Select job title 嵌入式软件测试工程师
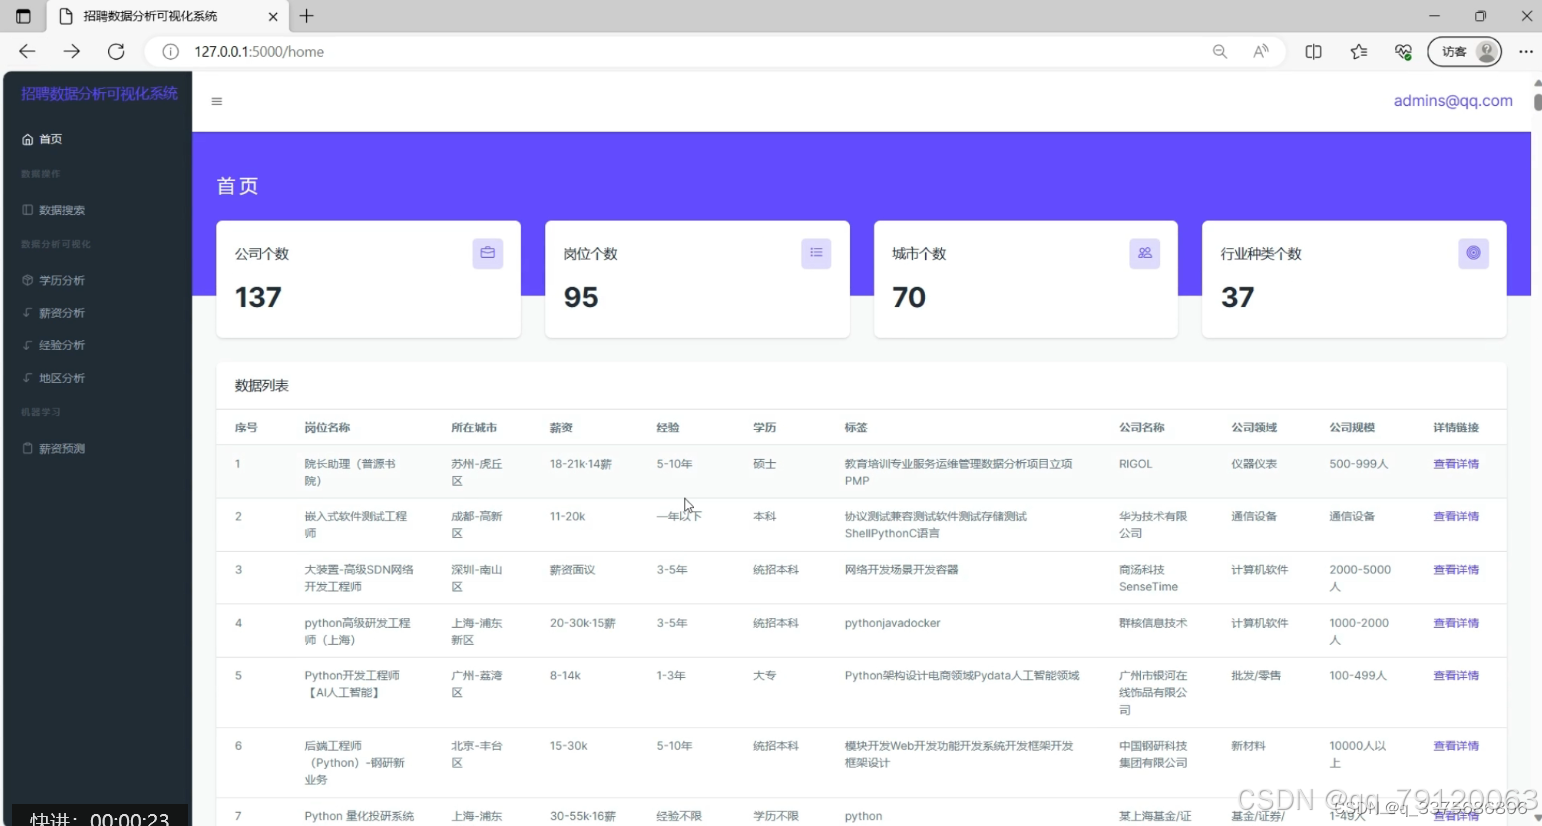1542x826 pixels. pyautogui.click(x=356, y=525)
